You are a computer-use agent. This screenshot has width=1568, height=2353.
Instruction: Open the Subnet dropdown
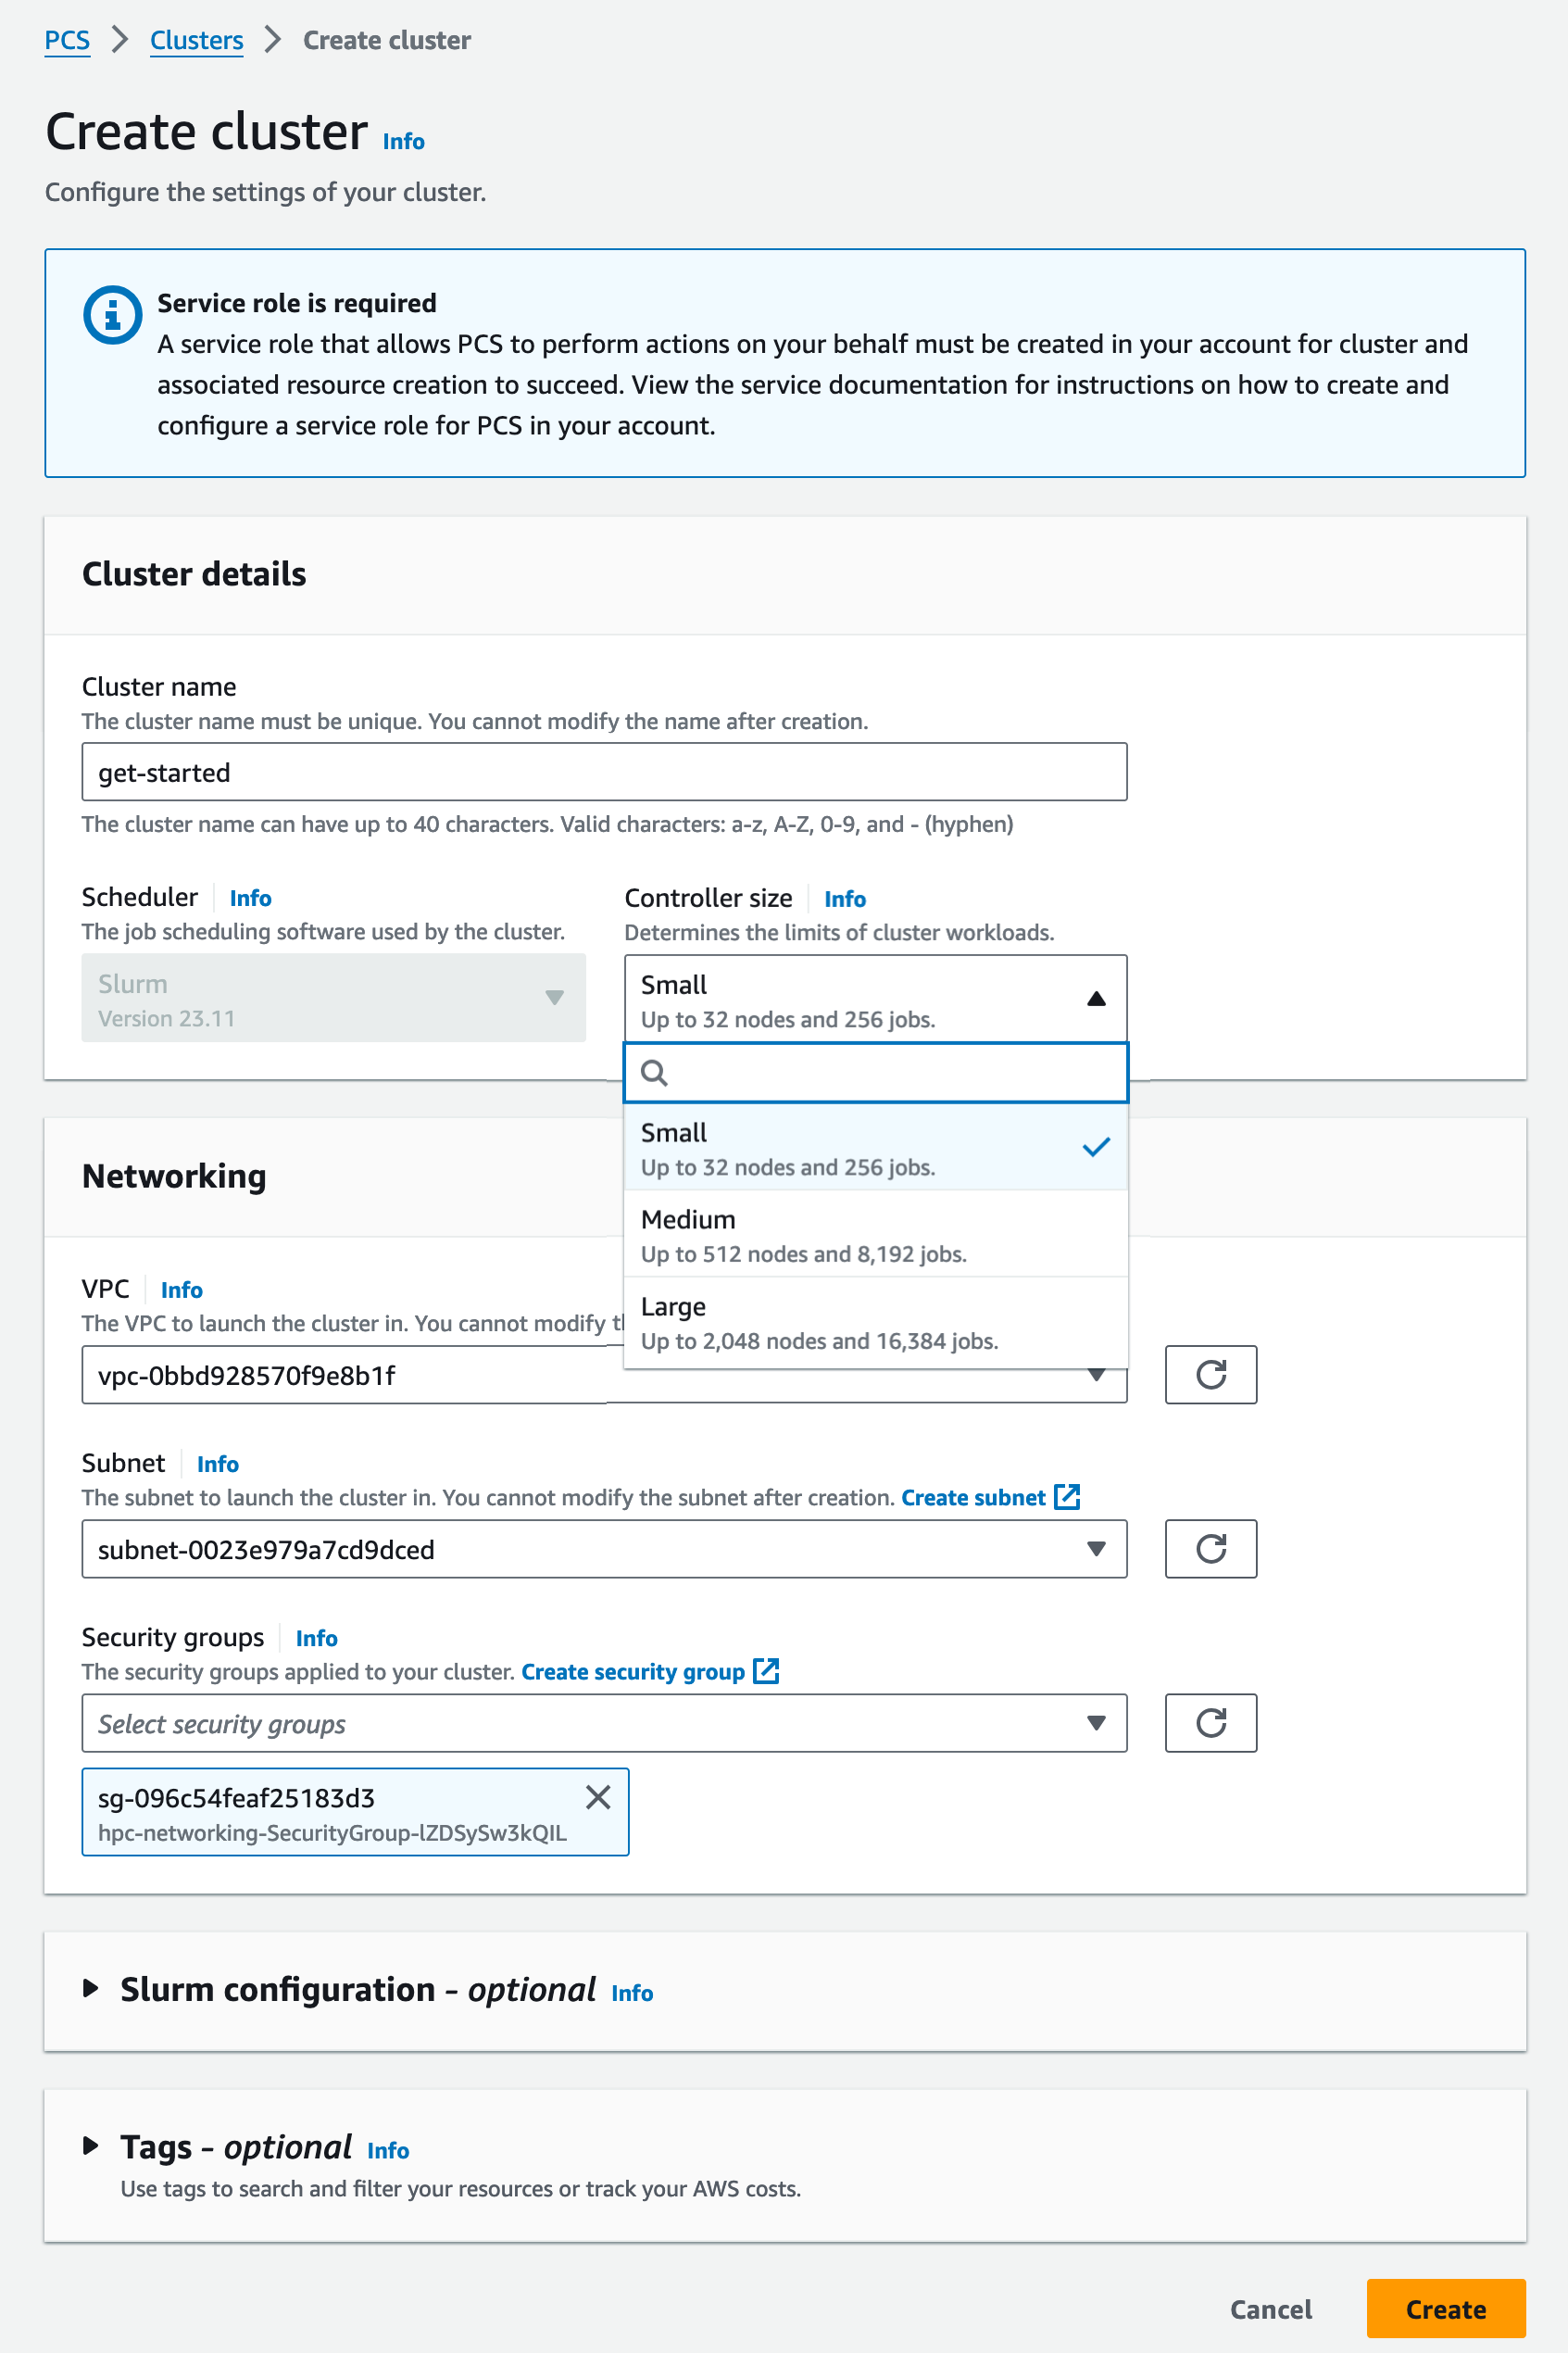pyautogui.click(x=604, y=1548)
